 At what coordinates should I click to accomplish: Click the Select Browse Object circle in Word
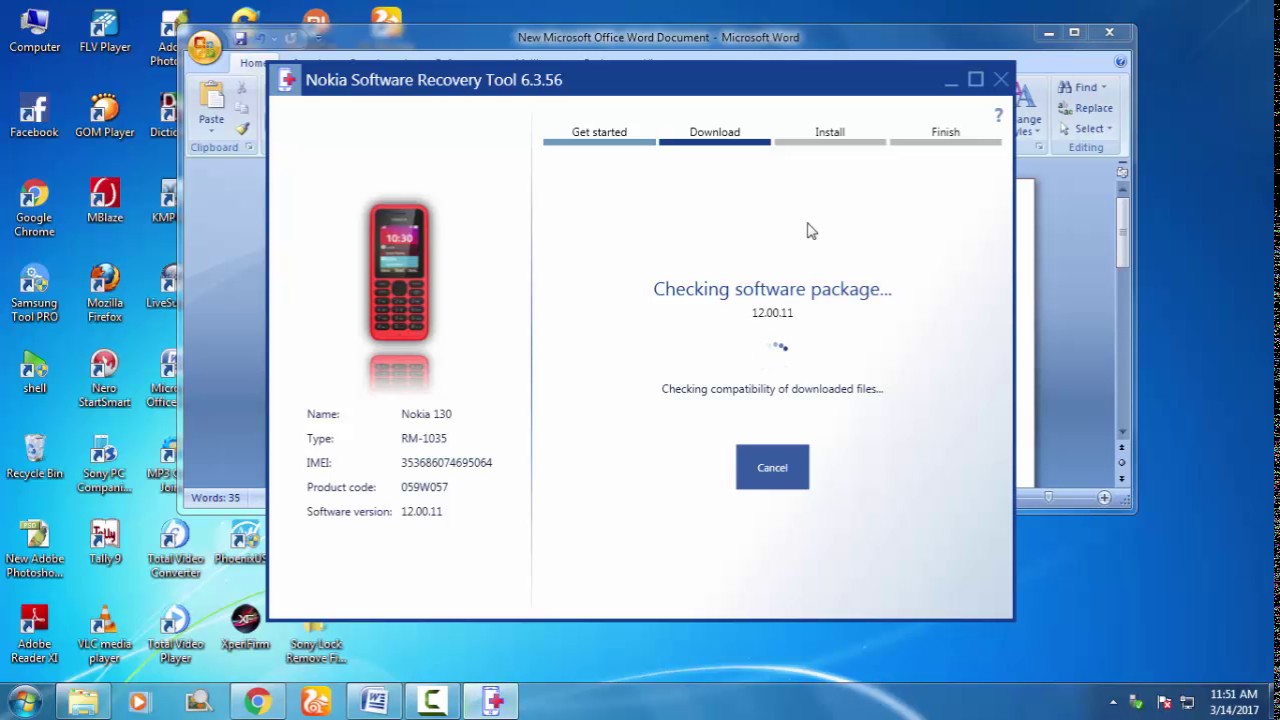(x=1122, y=462)
